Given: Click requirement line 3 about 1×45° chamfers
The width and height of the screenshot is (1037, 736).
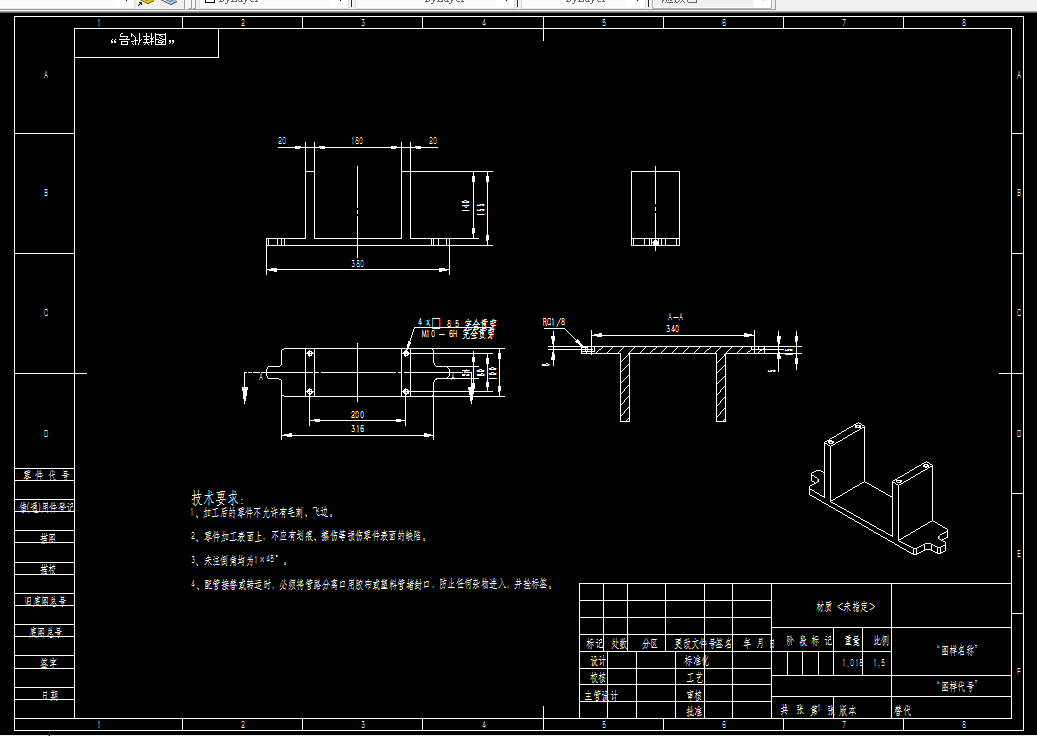Looking at the screenshot, I should click(239, 560).
